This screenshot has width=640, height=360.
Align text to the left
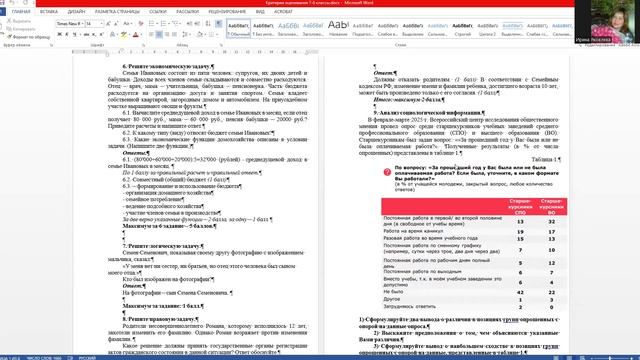tap(151, 34)
